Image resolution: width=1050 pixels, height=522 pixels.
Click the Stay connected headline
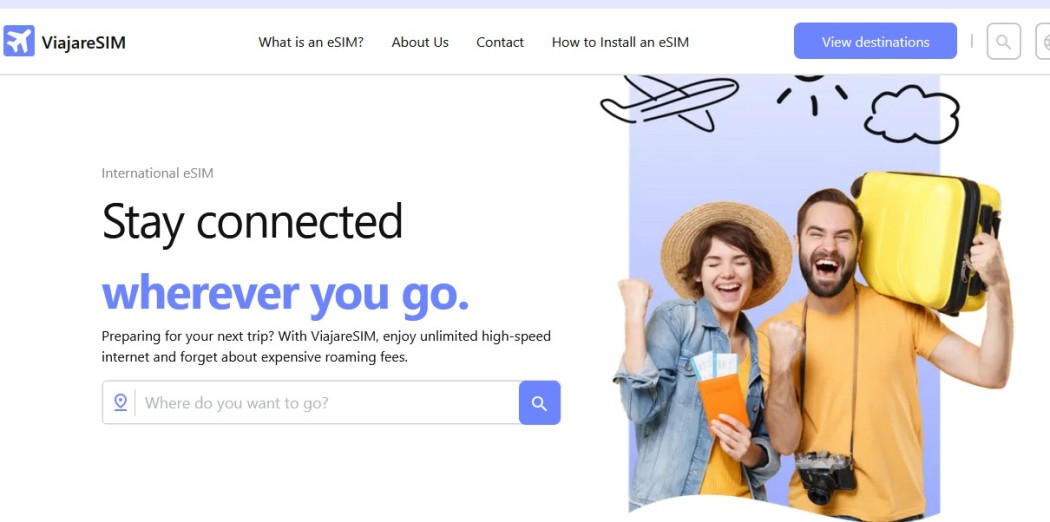point(252,223)
